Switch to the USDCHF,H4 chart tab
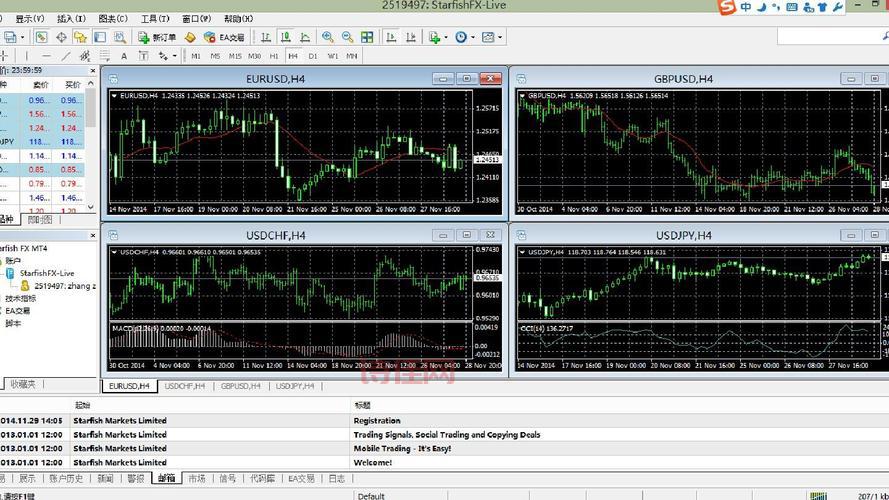Viewport: 889px width, 500px height. tap(185, 386)
